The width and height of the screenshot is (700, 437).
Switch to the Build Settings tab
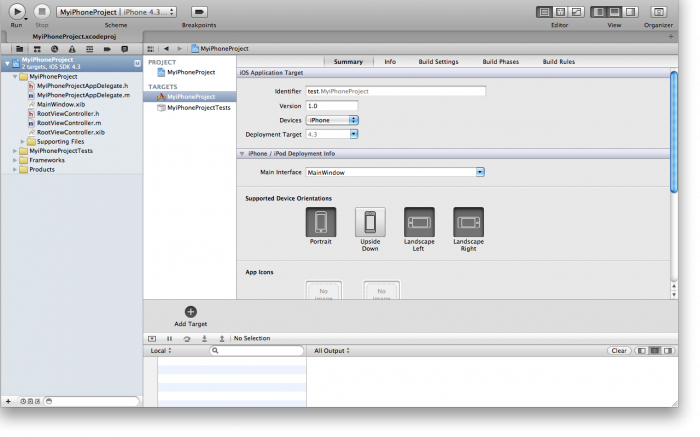pyautogui.click(x=438, y=61)
